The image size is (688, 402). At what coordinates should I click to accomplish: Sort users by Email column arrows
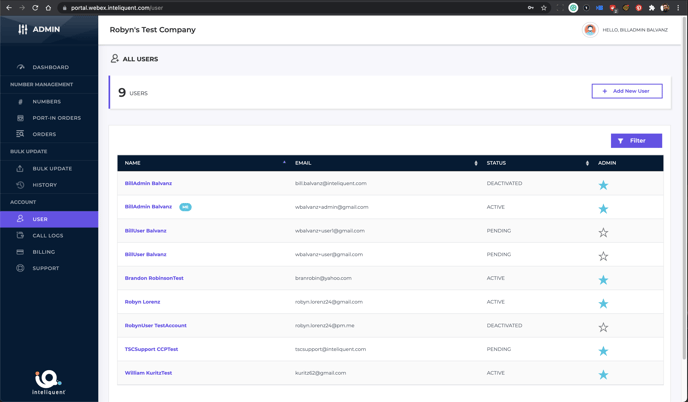pos(476,163)
